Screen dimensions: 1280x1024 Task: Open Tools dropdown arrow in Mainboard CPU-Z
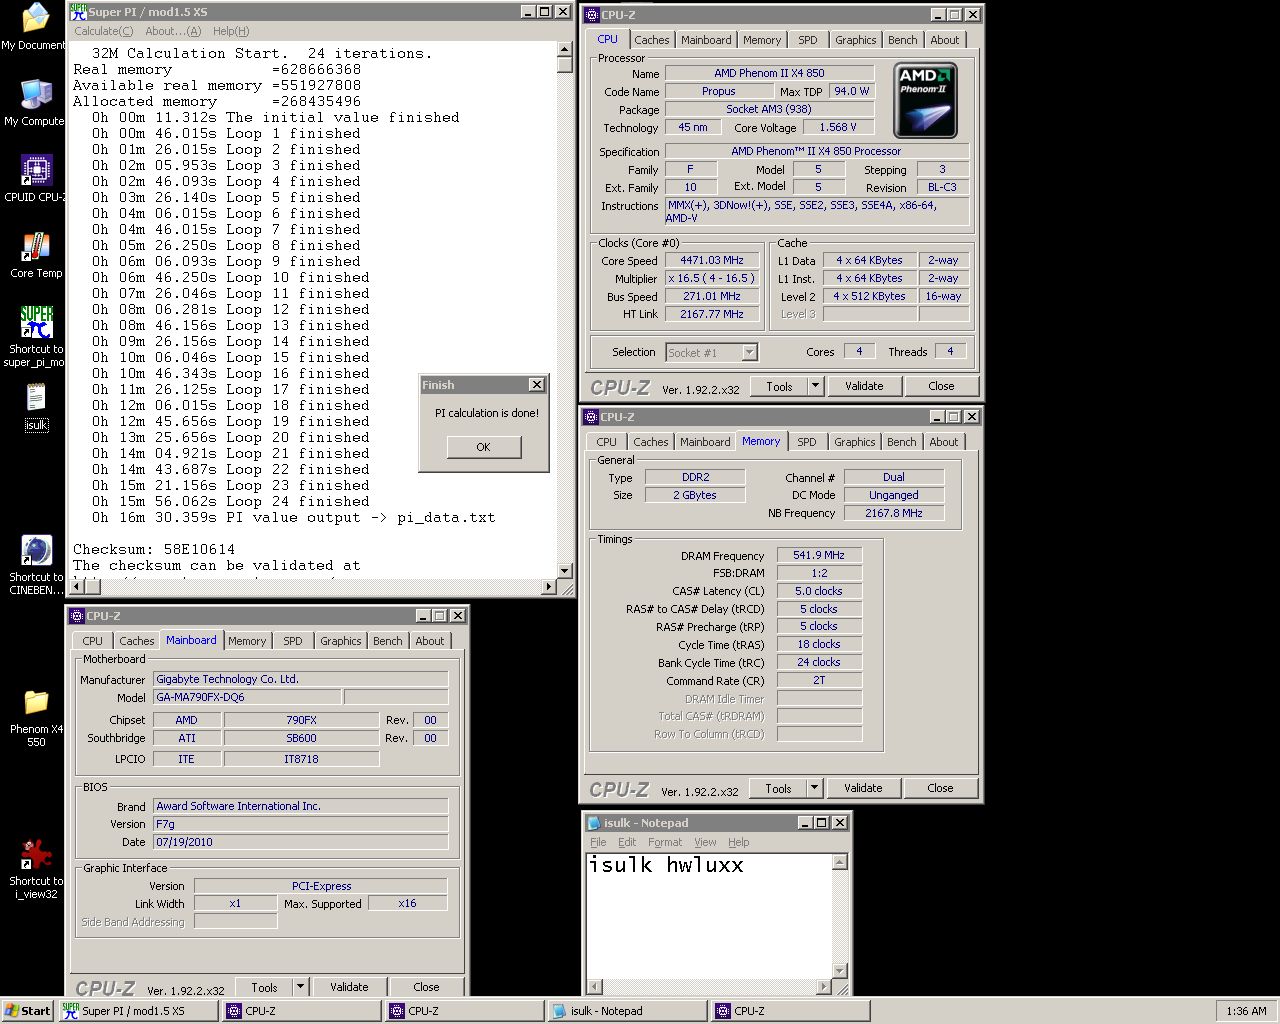tap(300, 987)
